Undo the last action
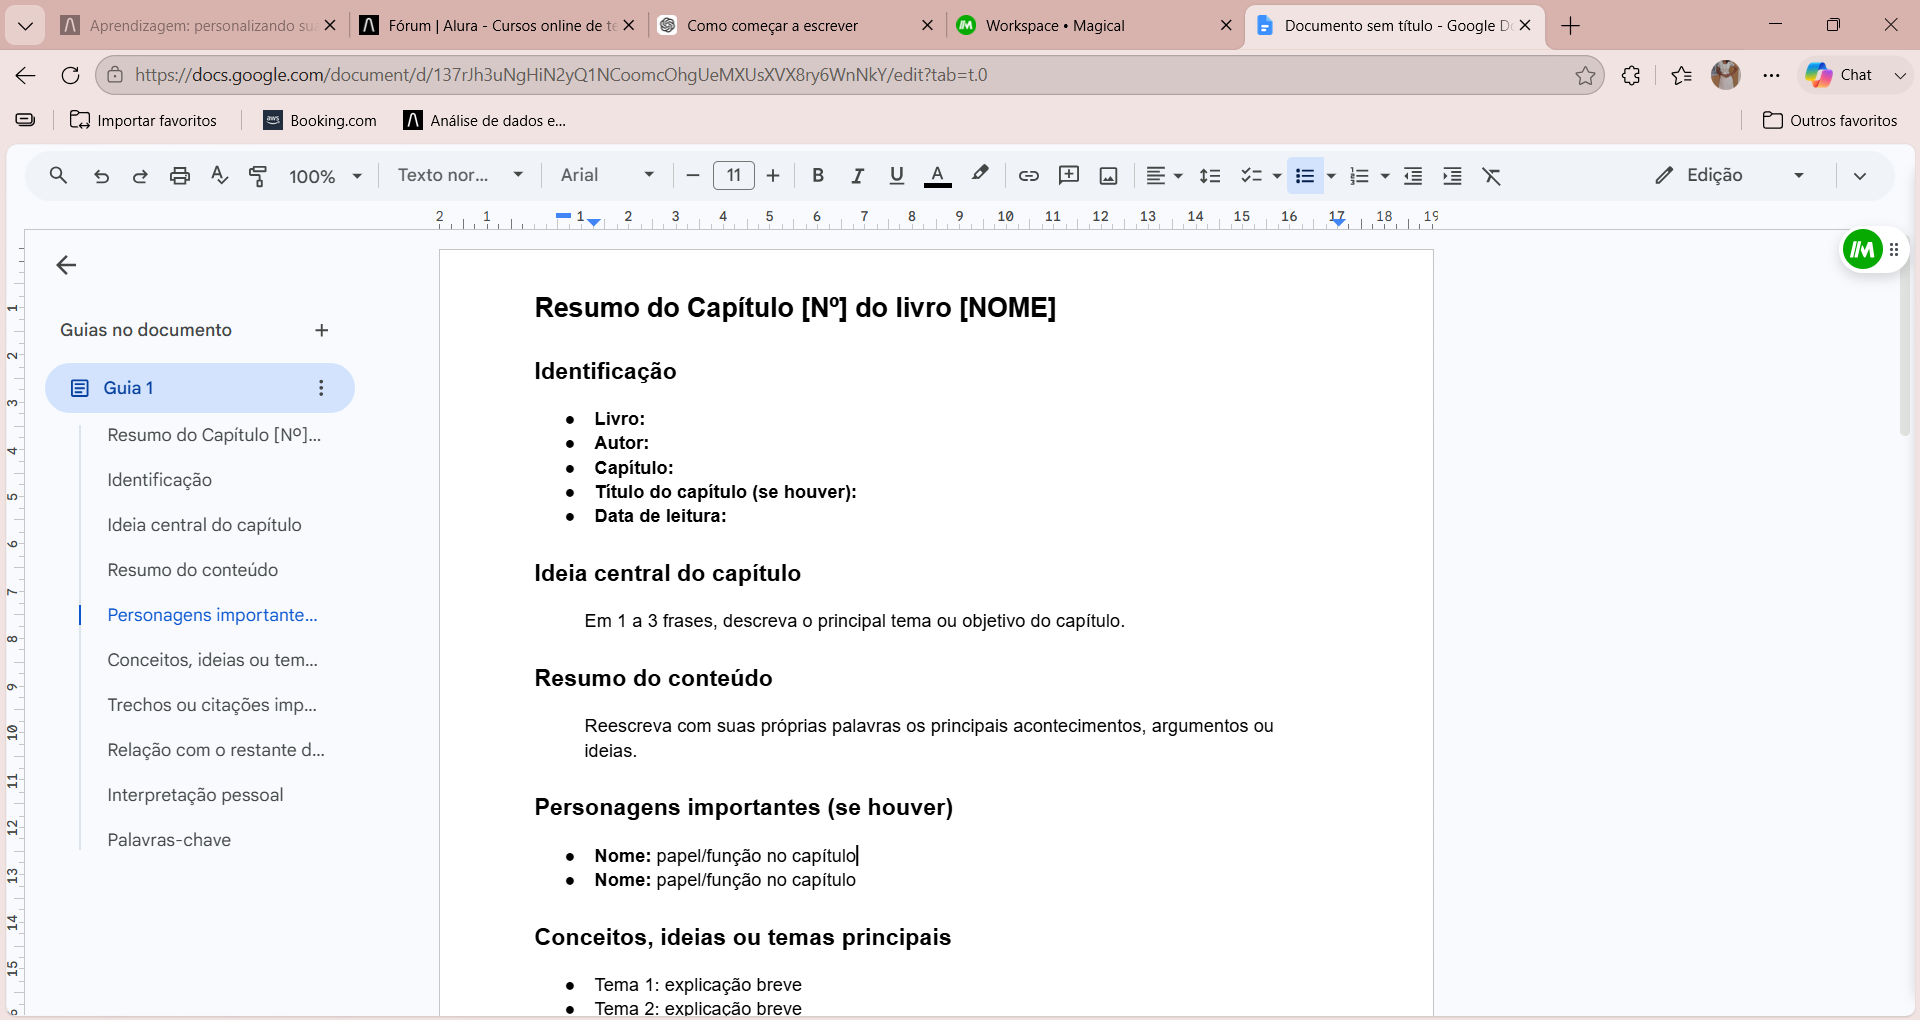This screenshot has height=1020, width=1920. pyautogui.click(x=101, y=176)
